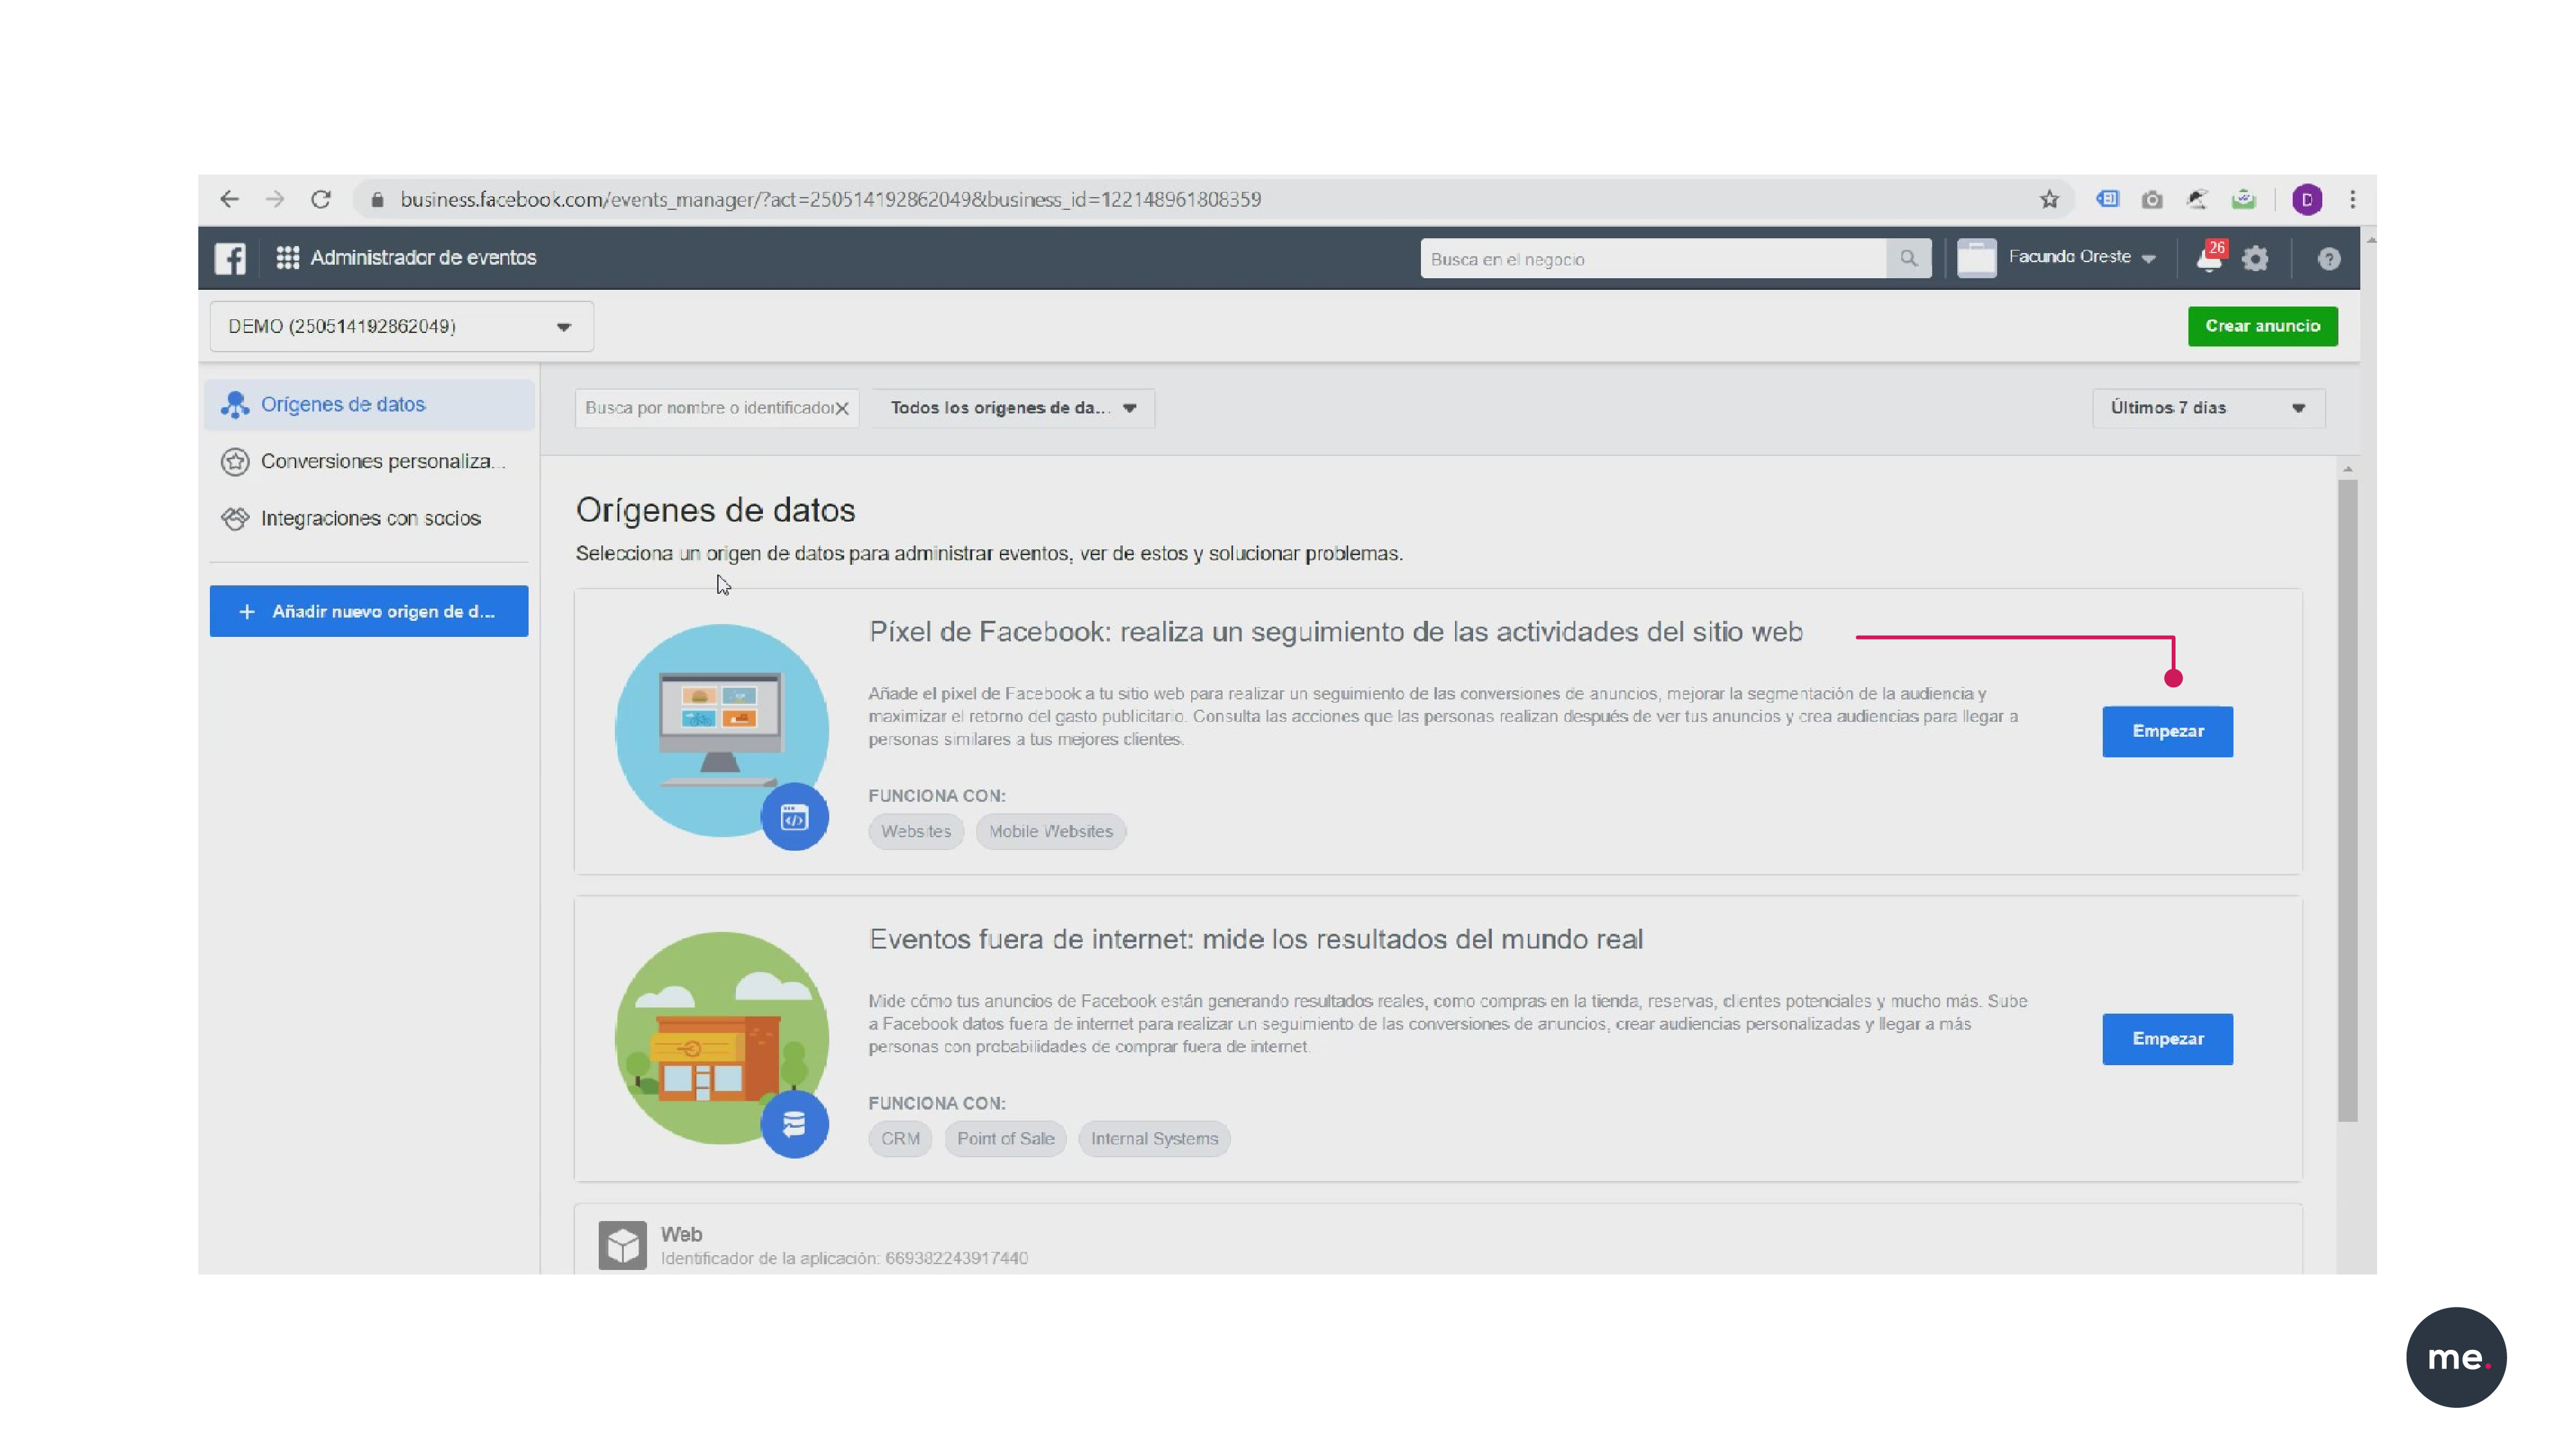
Task: Click the search magnifier button
Action: click(1908, 258)
